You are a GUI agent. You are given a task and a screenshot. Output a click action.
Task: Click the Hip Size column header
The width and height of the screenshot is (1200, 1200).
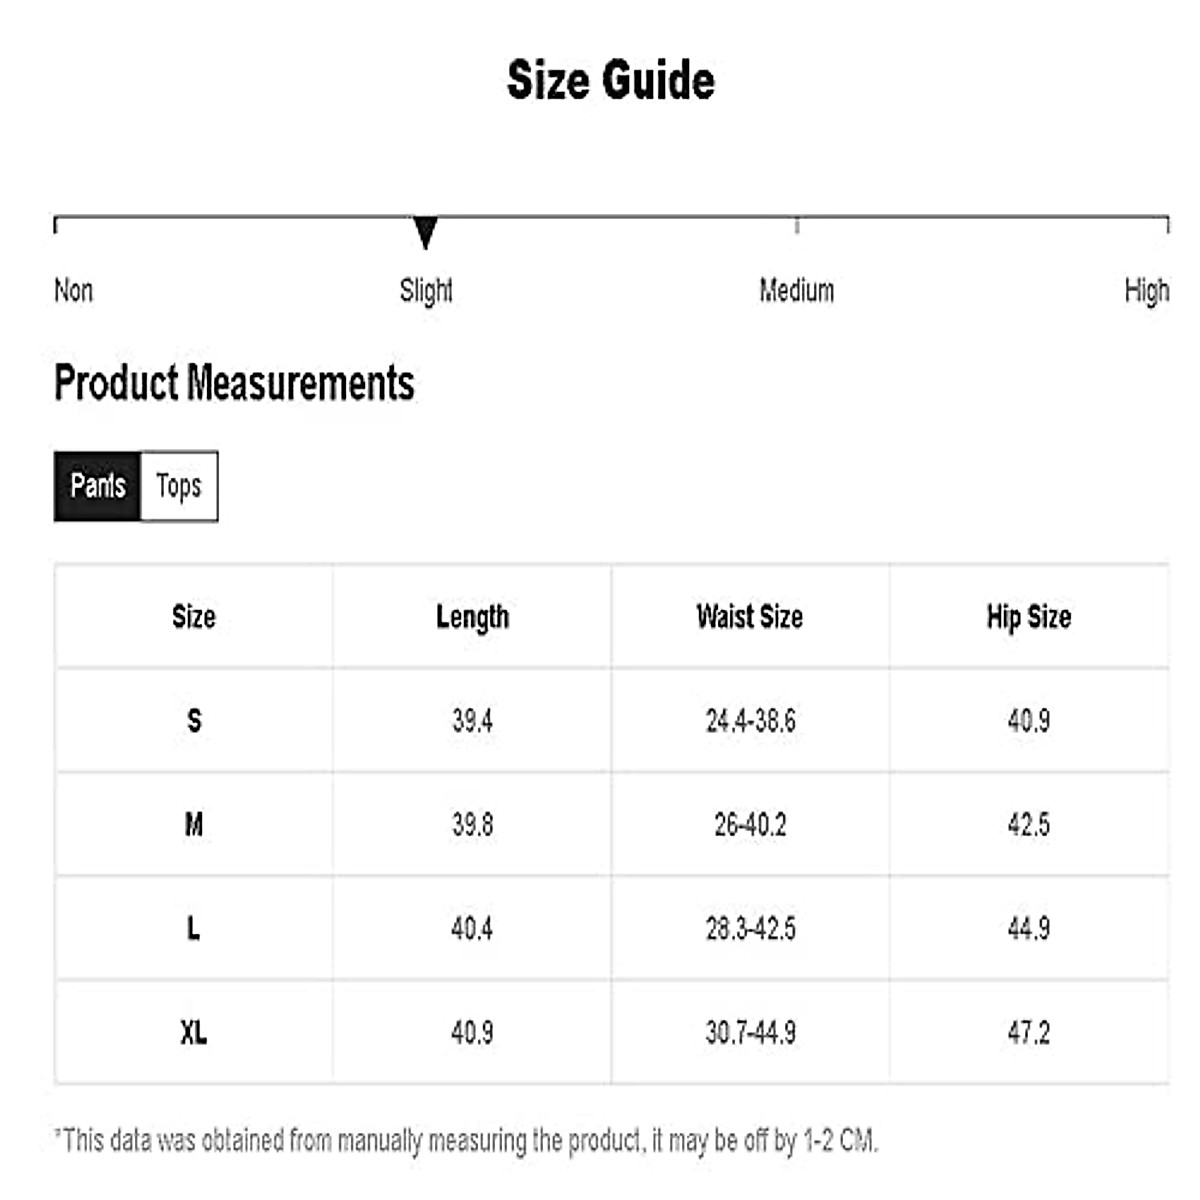pos(1028,617)
